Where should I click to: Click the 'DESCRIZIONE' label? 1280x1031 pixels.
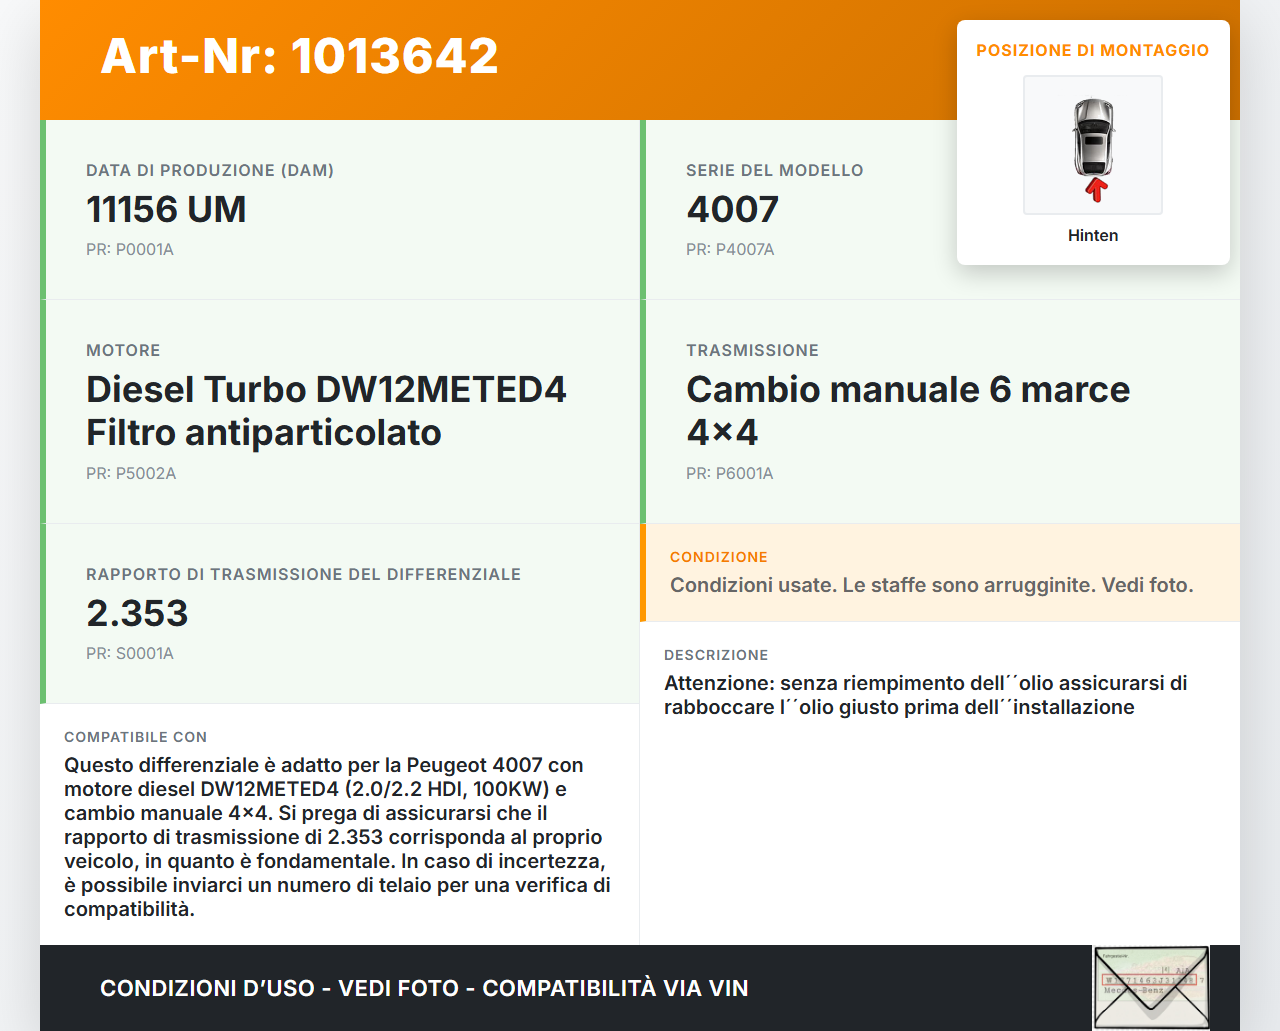coord(716,655)
